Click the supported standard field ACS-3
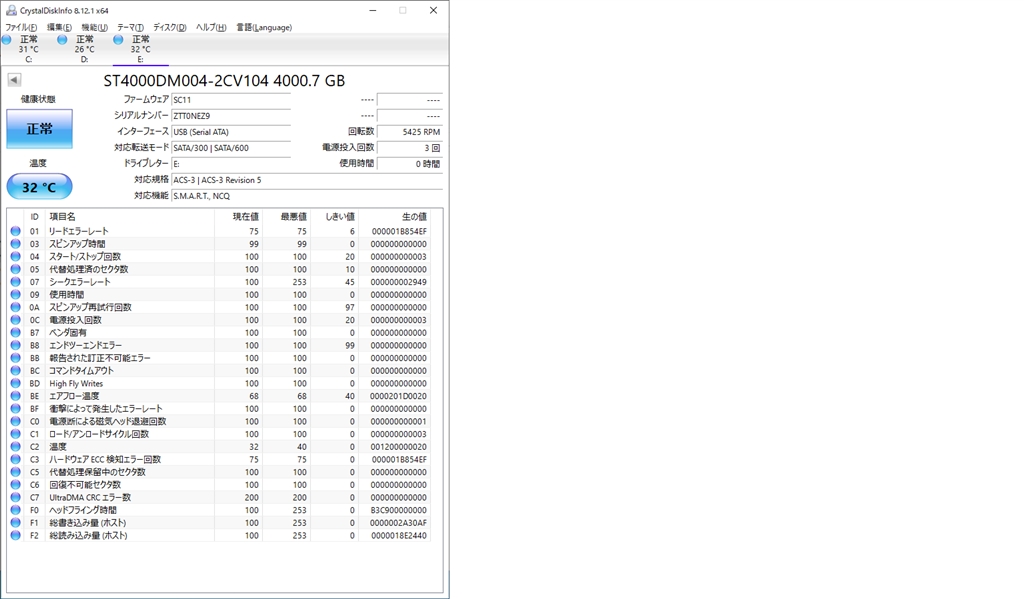 pyautogui.click(x=307, y=180)
